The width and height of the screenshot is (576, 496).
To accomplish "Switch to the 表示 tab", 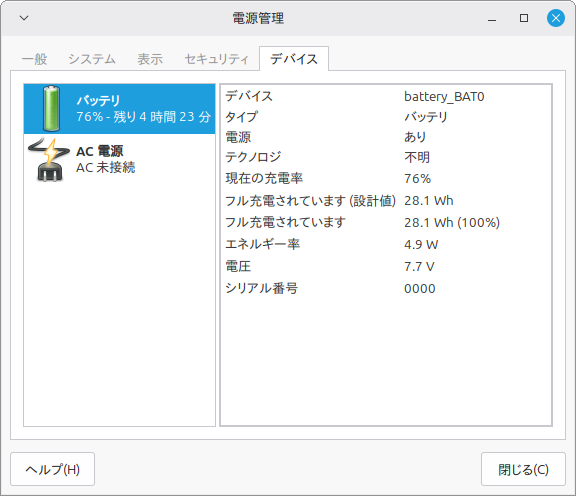I will pos(150,59).
